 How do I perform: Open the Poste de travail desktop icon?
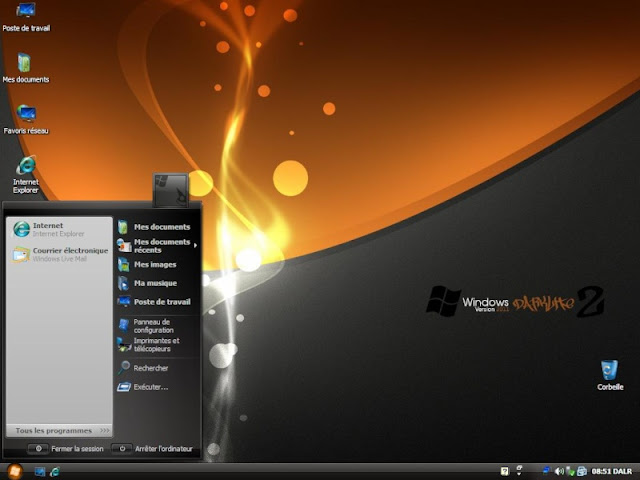[x=26, y=17]
